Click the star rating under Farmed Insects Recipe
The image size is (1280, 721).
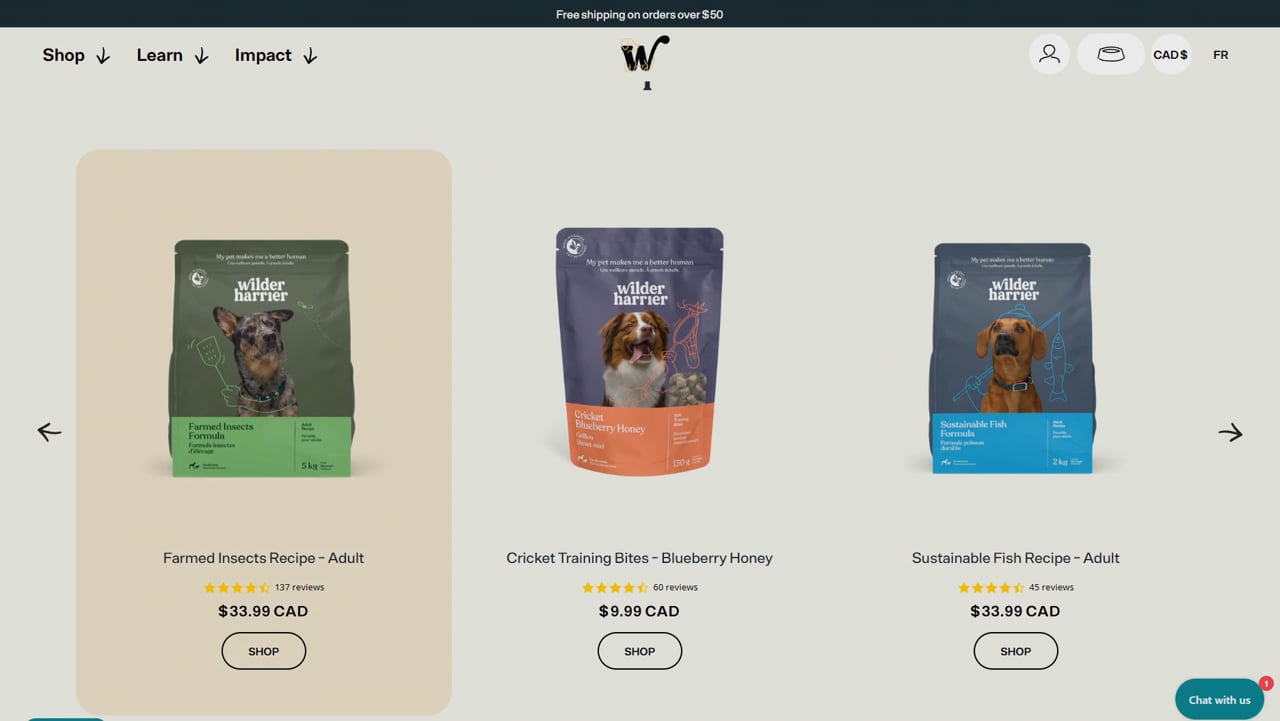click(237, 588)
